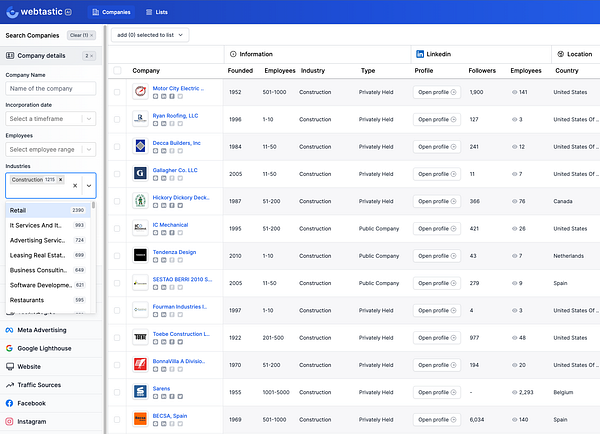The width and height of the screenshot is (600, 434).
Task: Open LinkedIn profile for Motor City Electric
Action: tap(436, 91)
